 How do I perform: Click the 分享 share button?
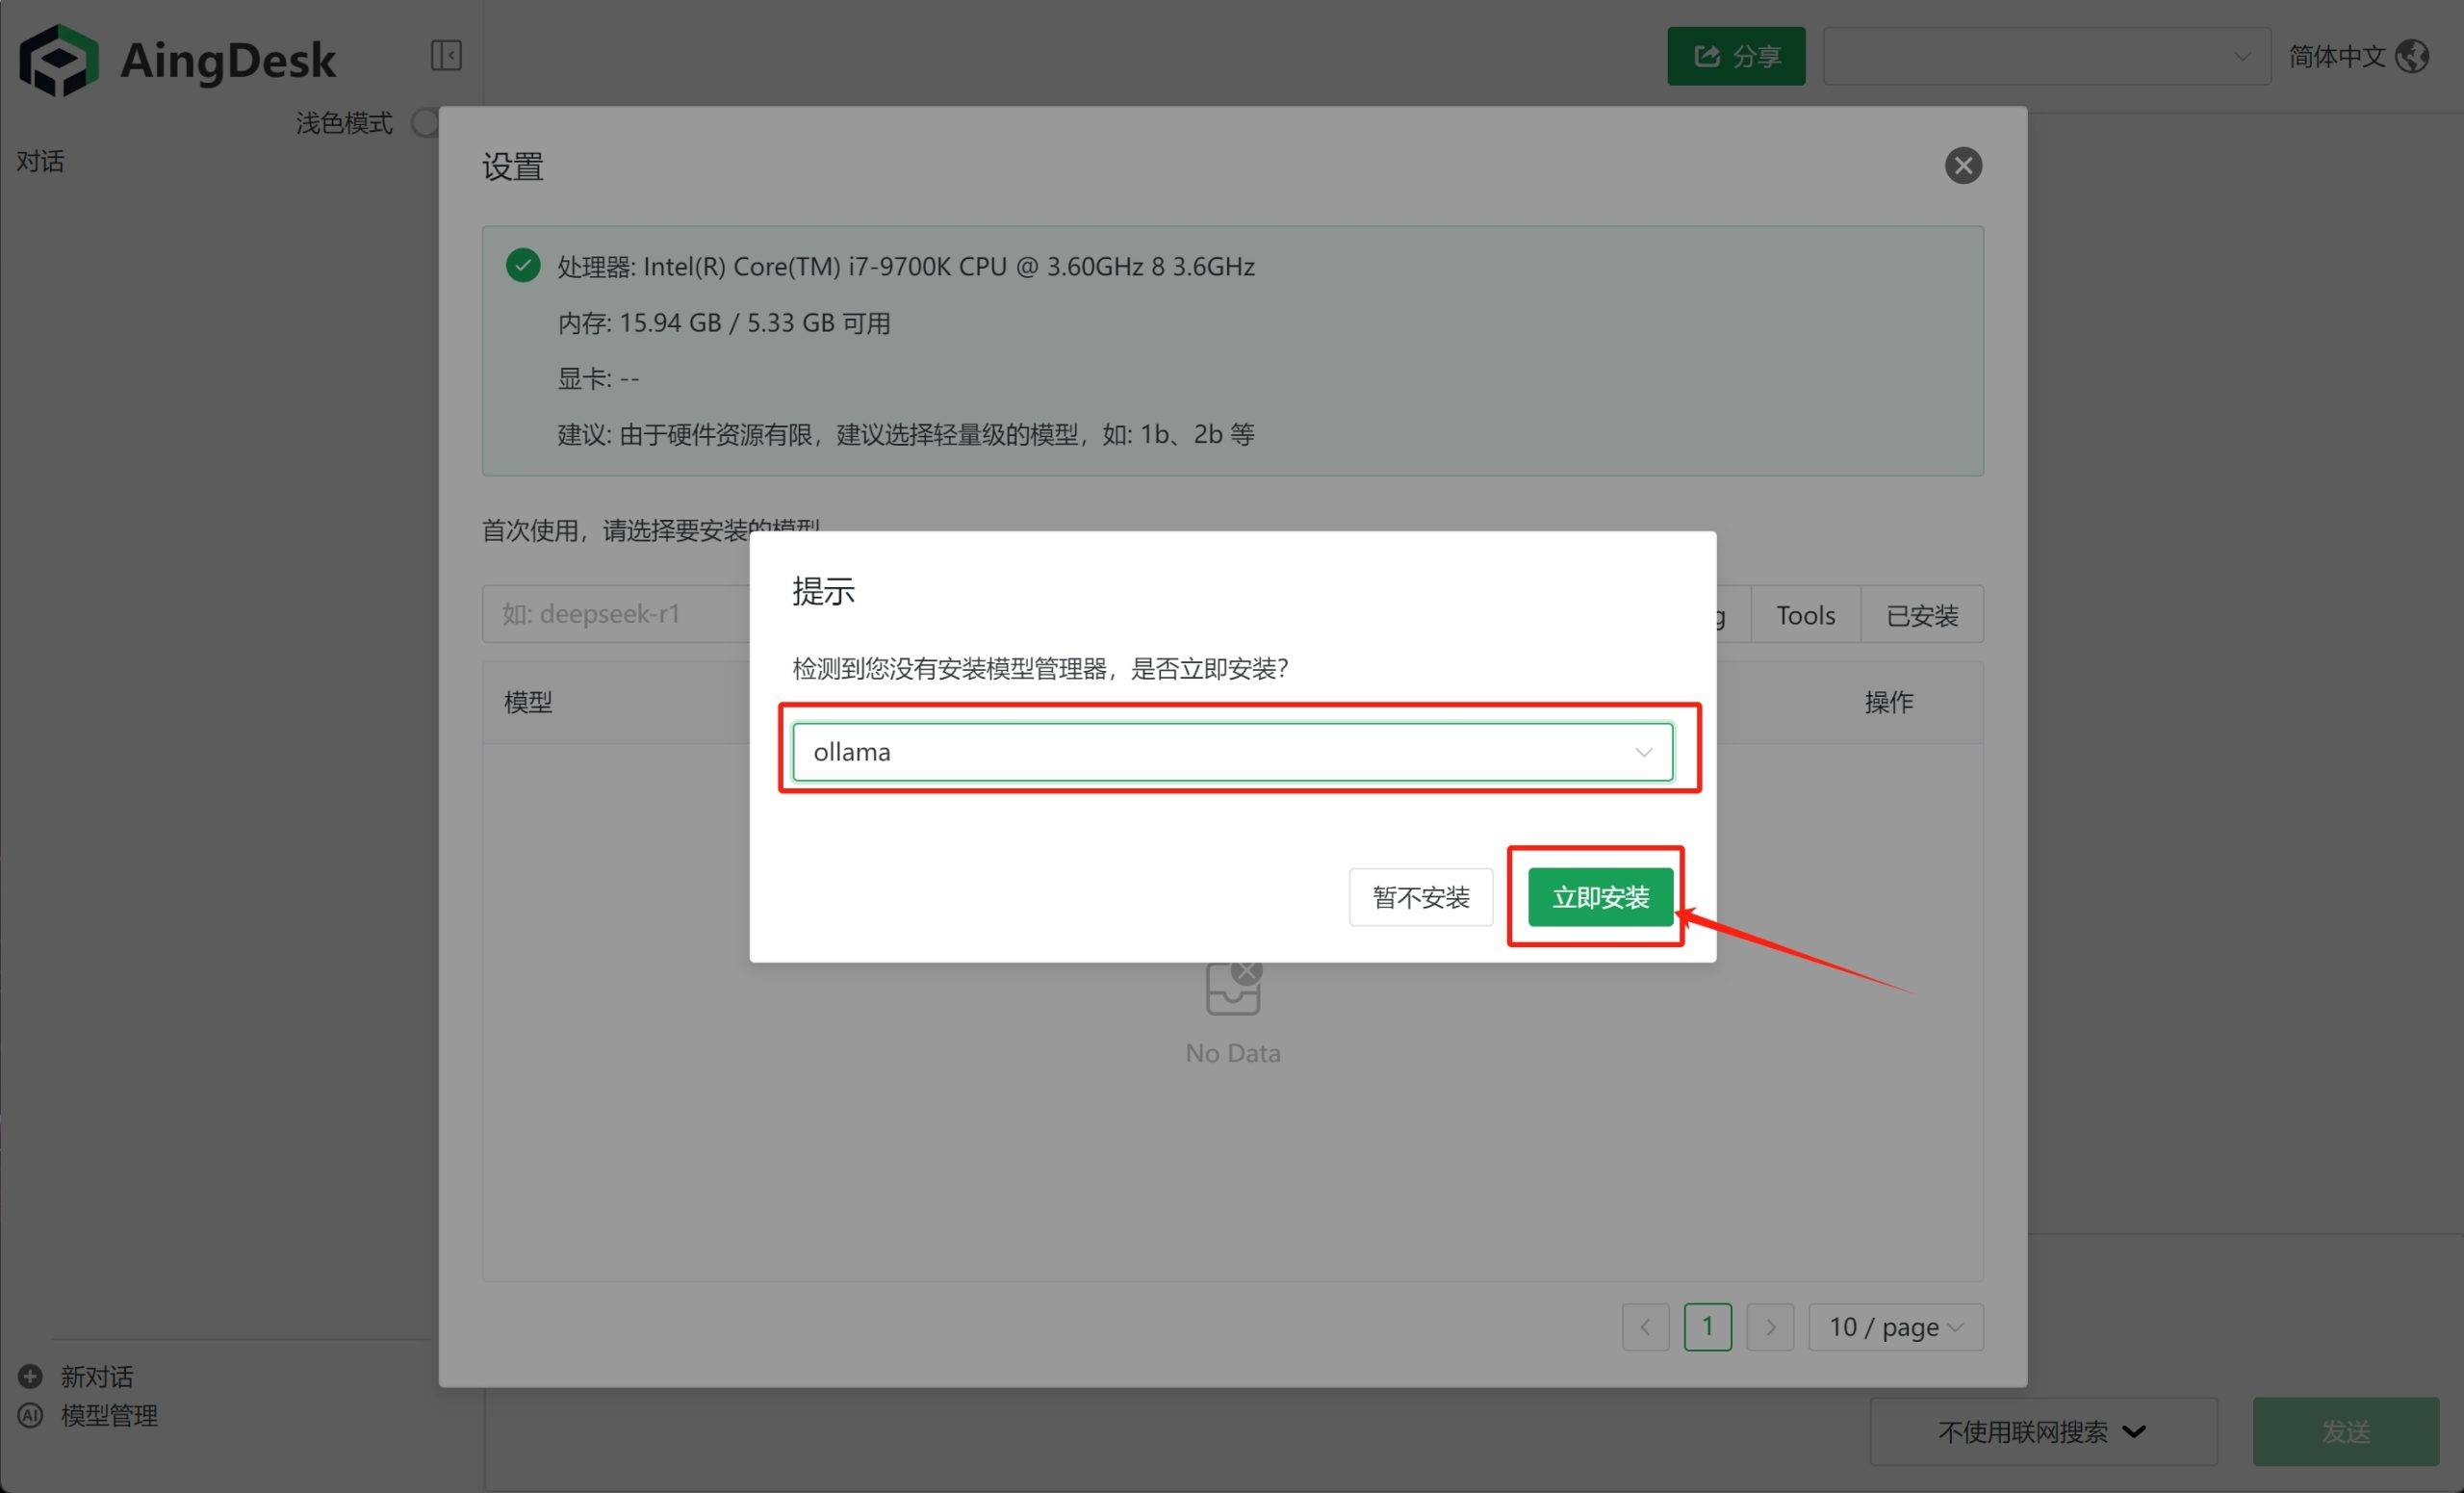click(1735, 56)
